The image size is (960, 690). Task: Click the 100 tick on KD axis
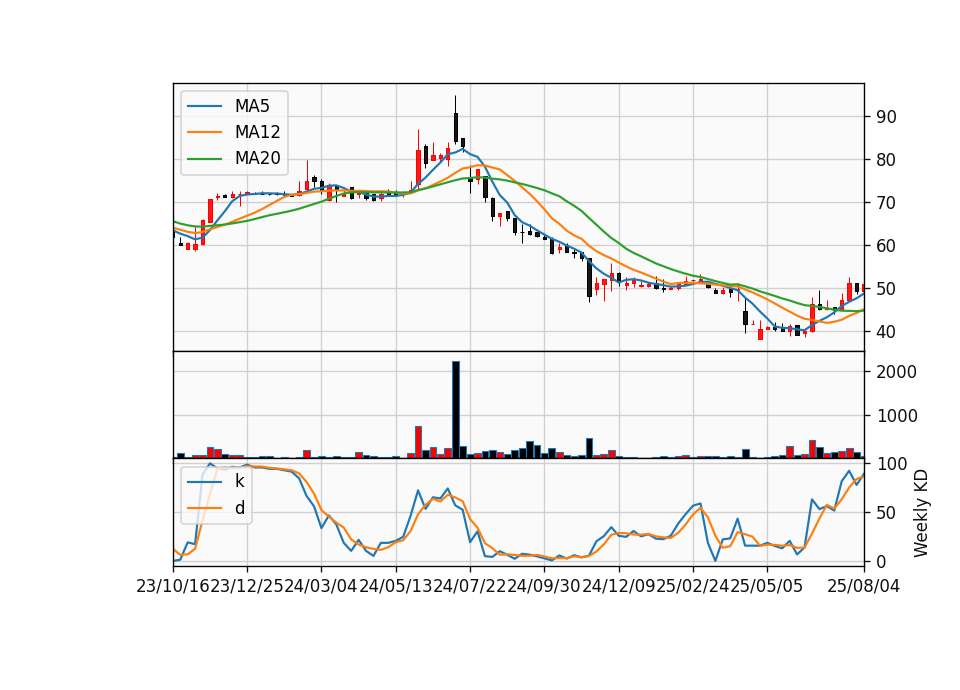coord(891,464)
